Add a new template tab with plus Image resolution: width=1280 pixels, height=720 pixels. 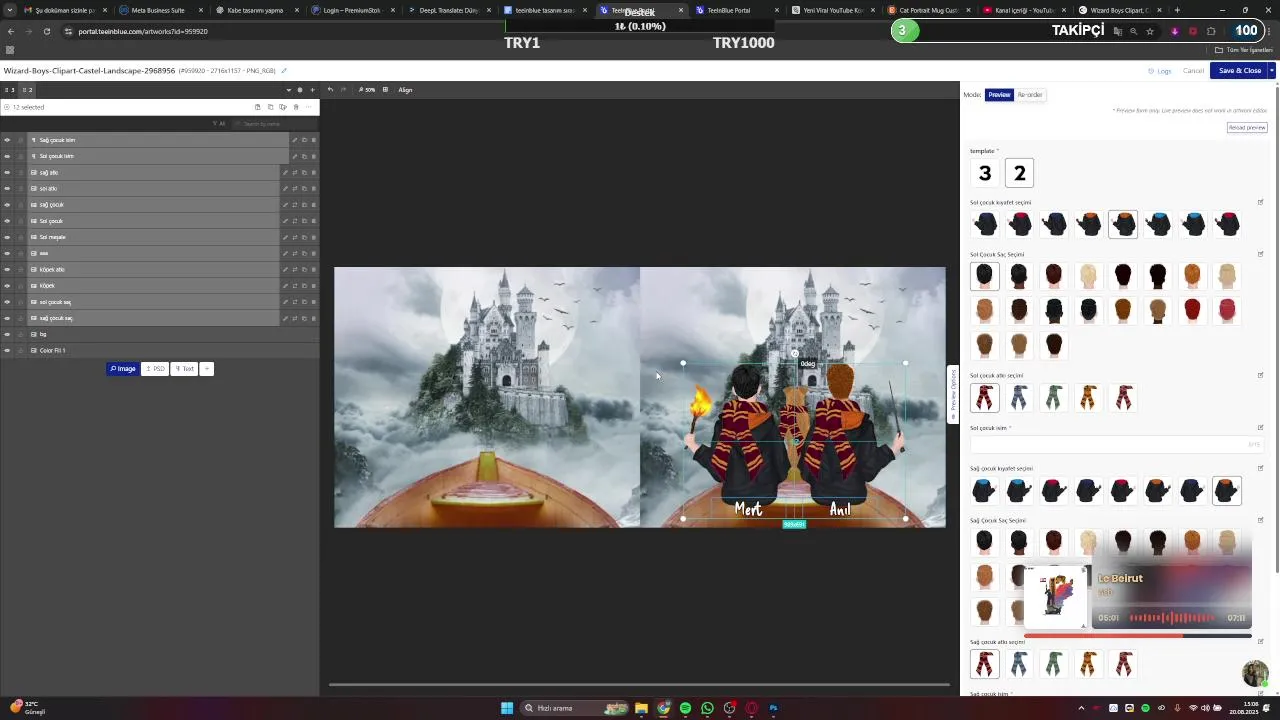[312, 90]
